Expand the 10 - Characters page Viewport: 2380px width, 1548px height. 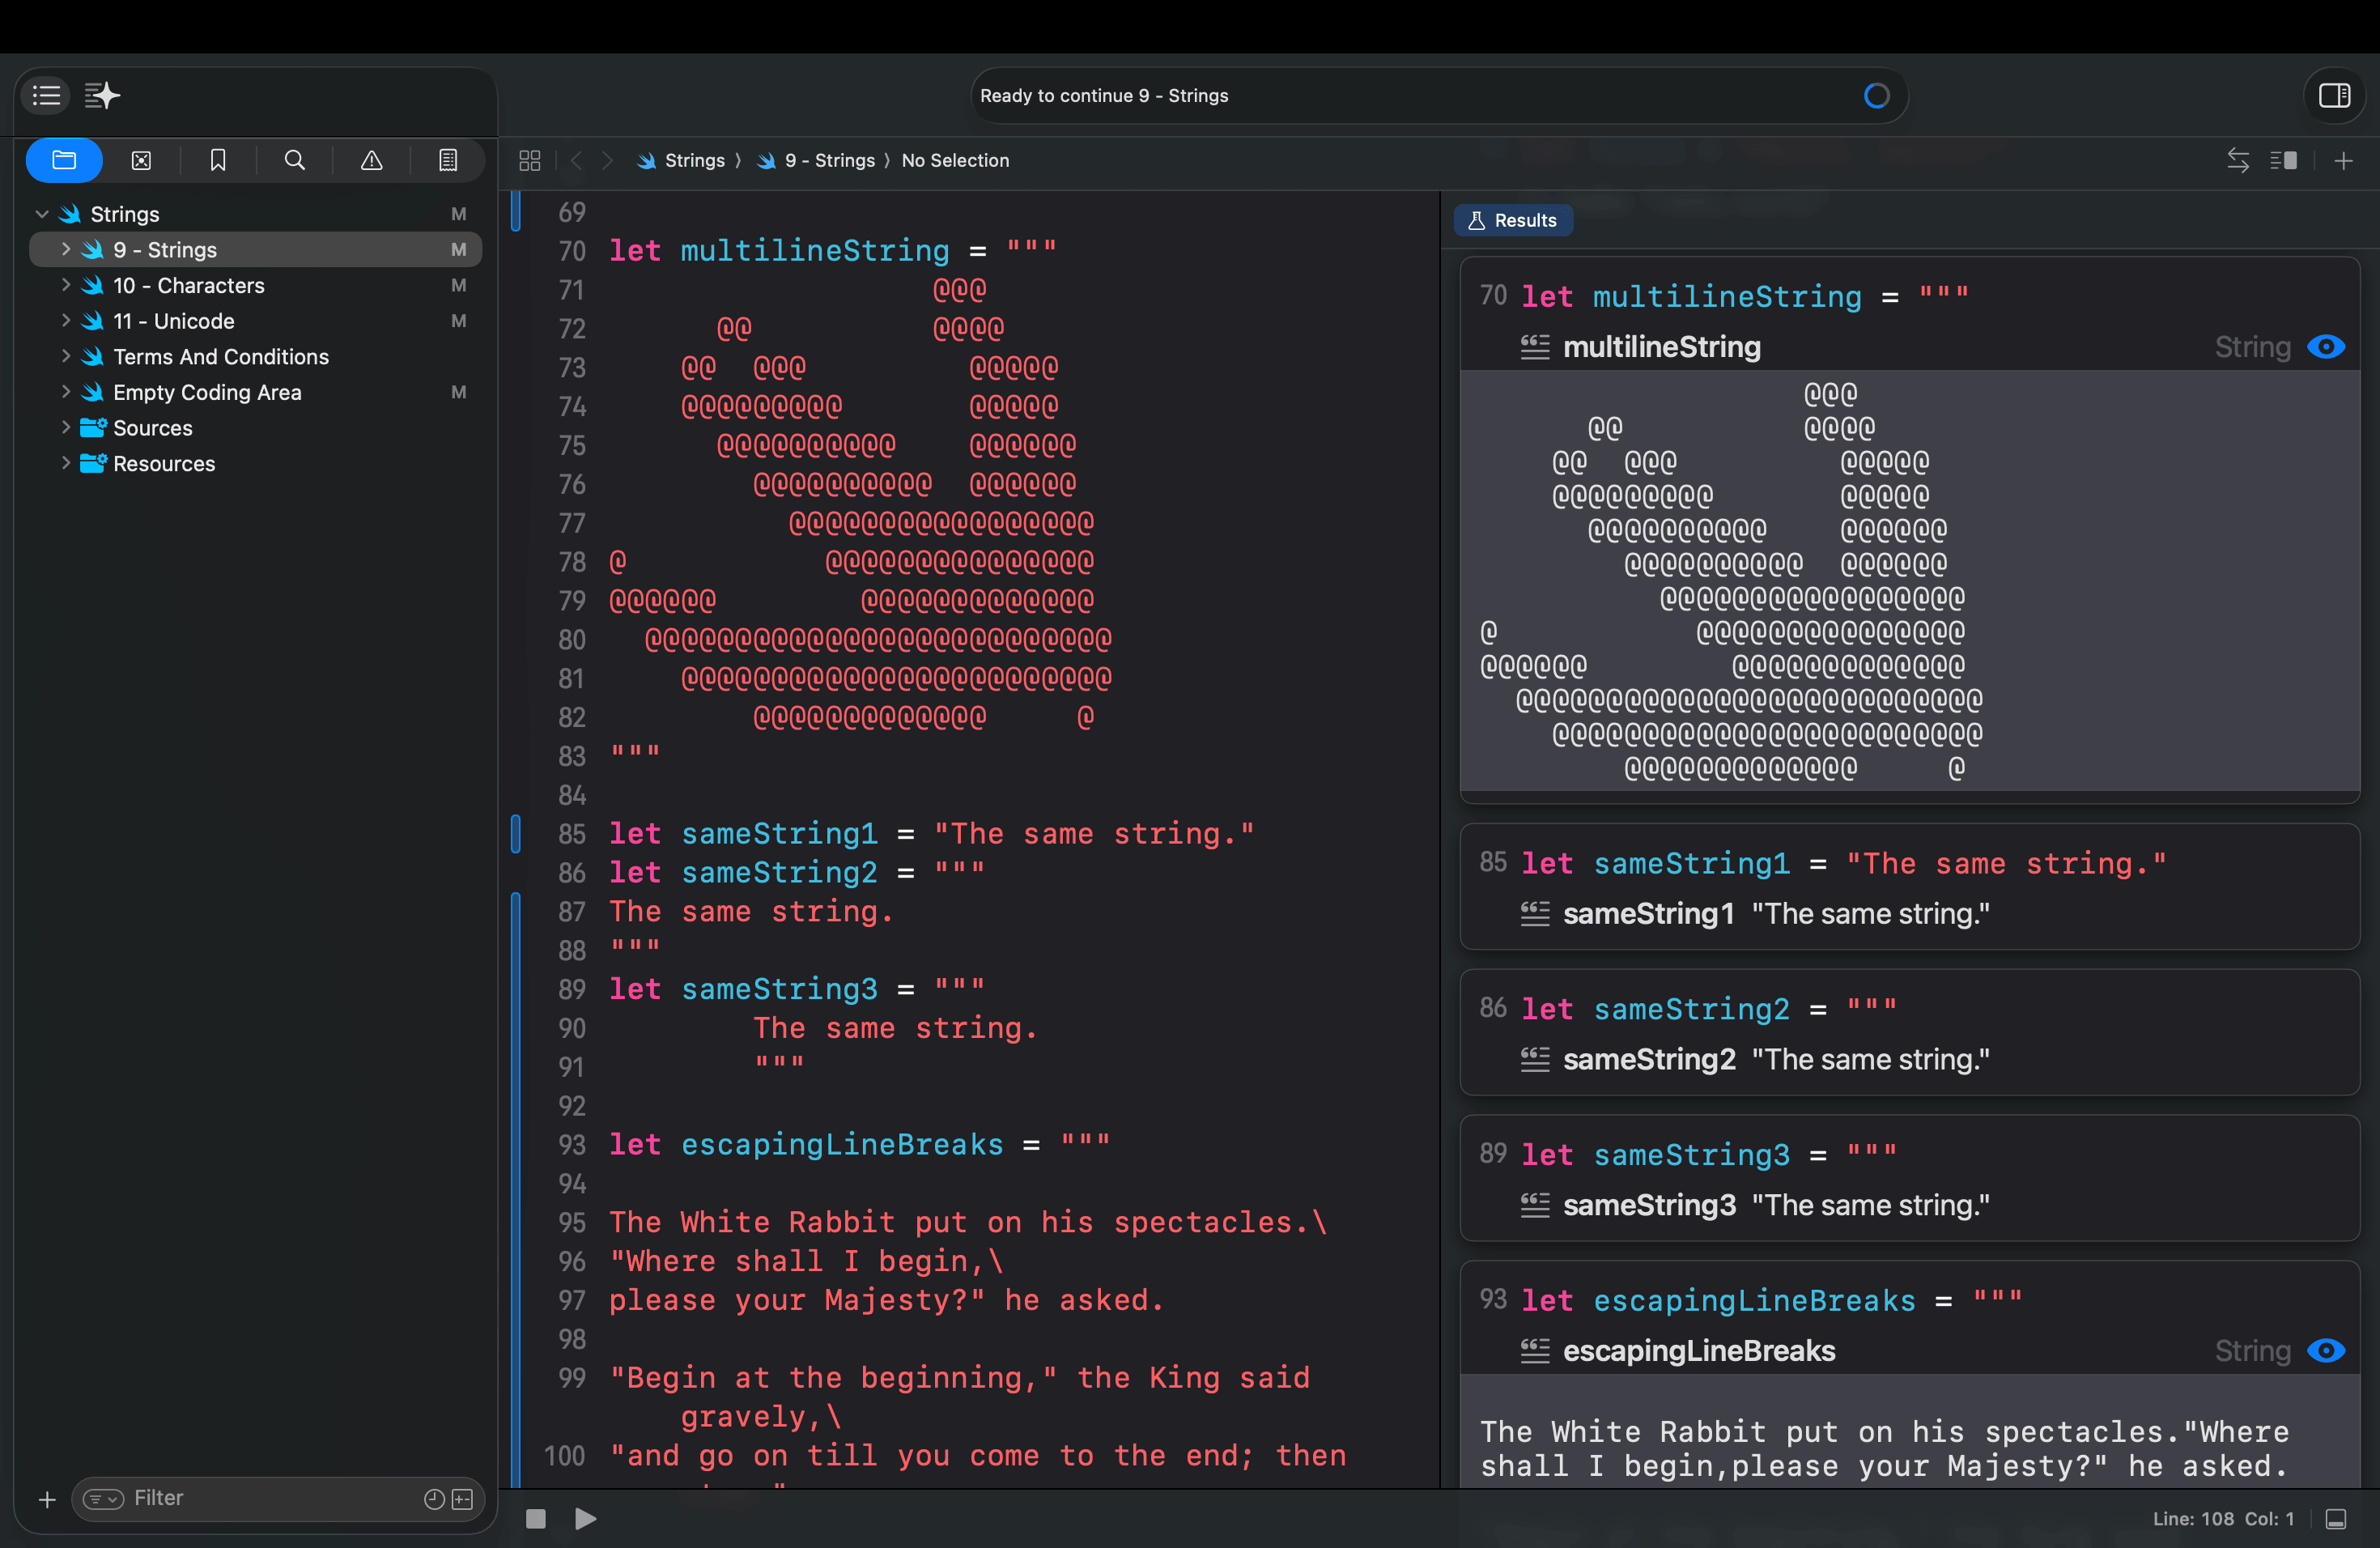[x=66, y=285]
